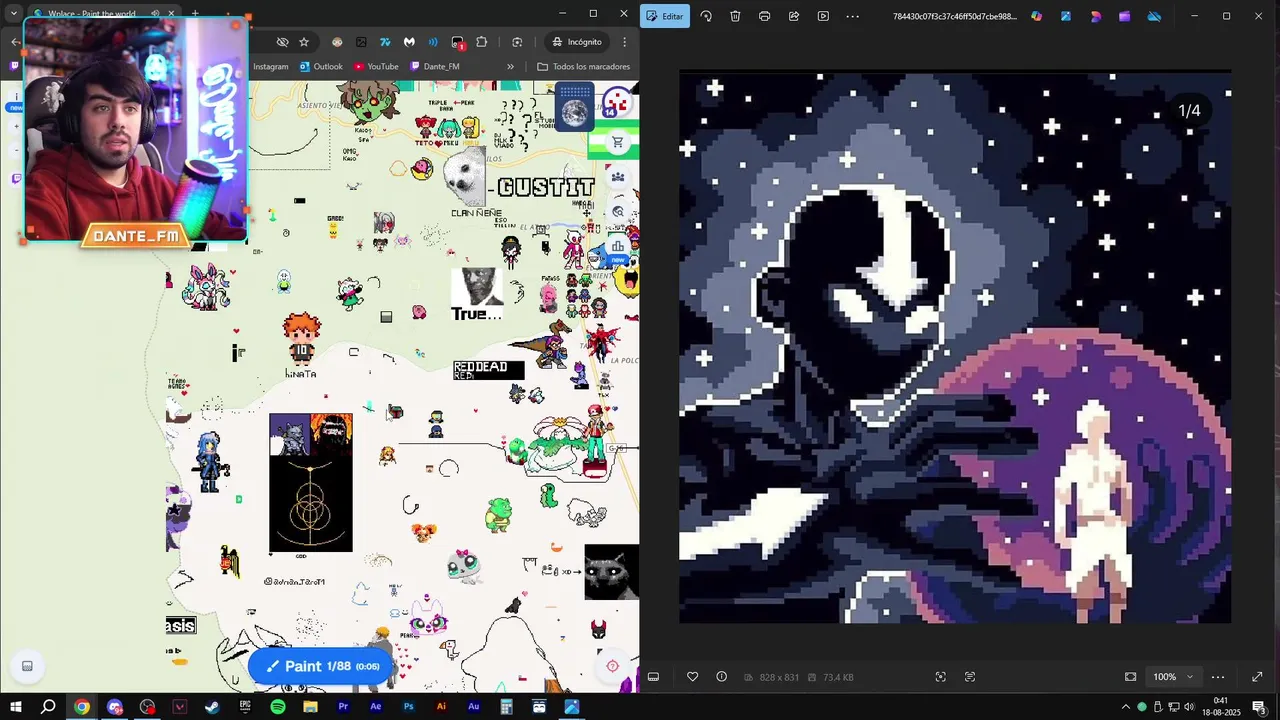Viewport: 1280px width, 720px height.
Task: Open Spotify from the taskbar
Action: 278,707
